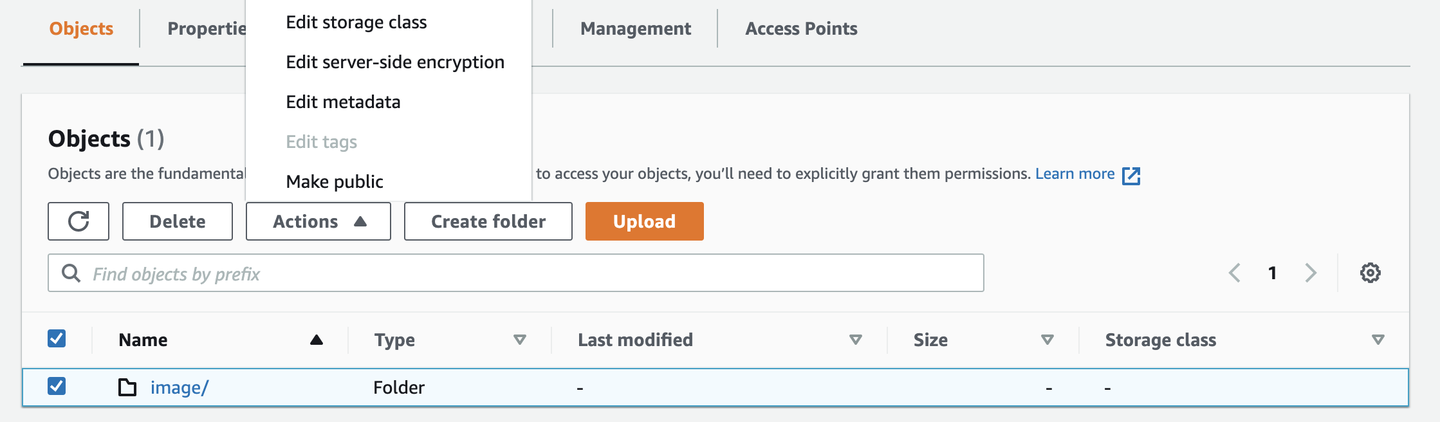Screen dimensions: 1440x422
Task: Click the folder icon next to image/
Action: click(127, 387)
